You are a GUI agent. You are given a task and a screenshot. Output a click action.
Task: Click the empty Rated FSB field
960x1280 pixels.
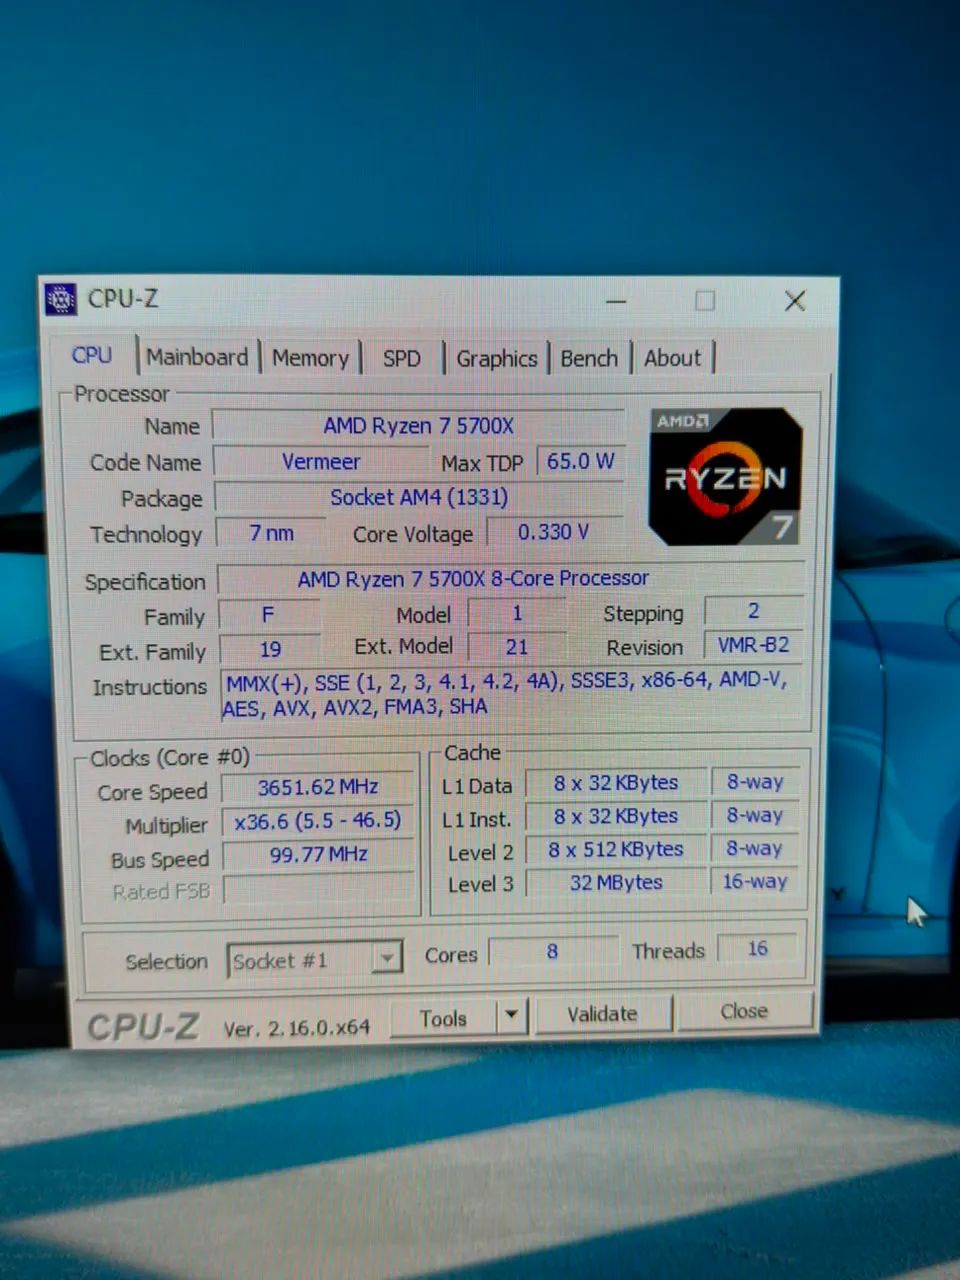(318, 889)
